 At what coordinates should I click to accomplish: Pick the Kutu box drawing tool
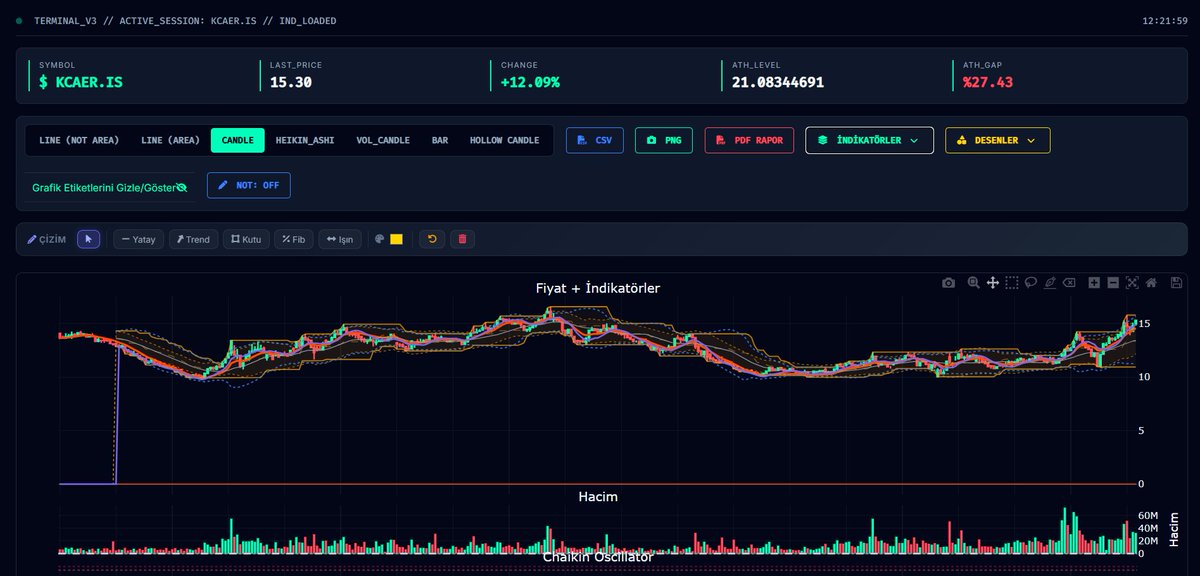246,239
